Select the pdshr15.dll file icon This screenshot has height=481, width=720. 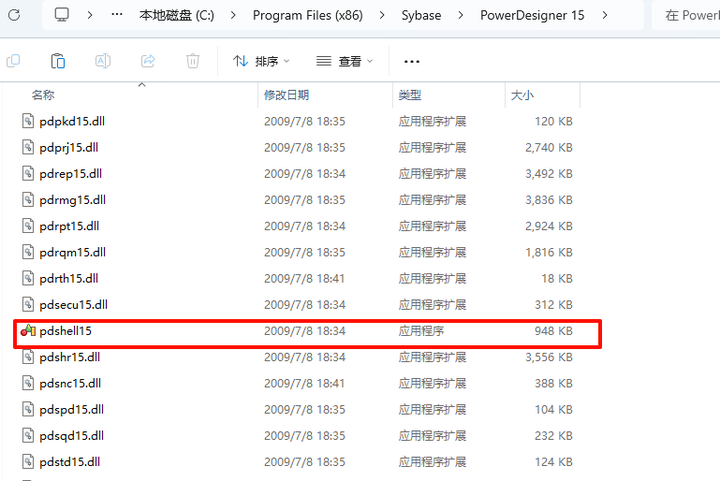[28, 357]
